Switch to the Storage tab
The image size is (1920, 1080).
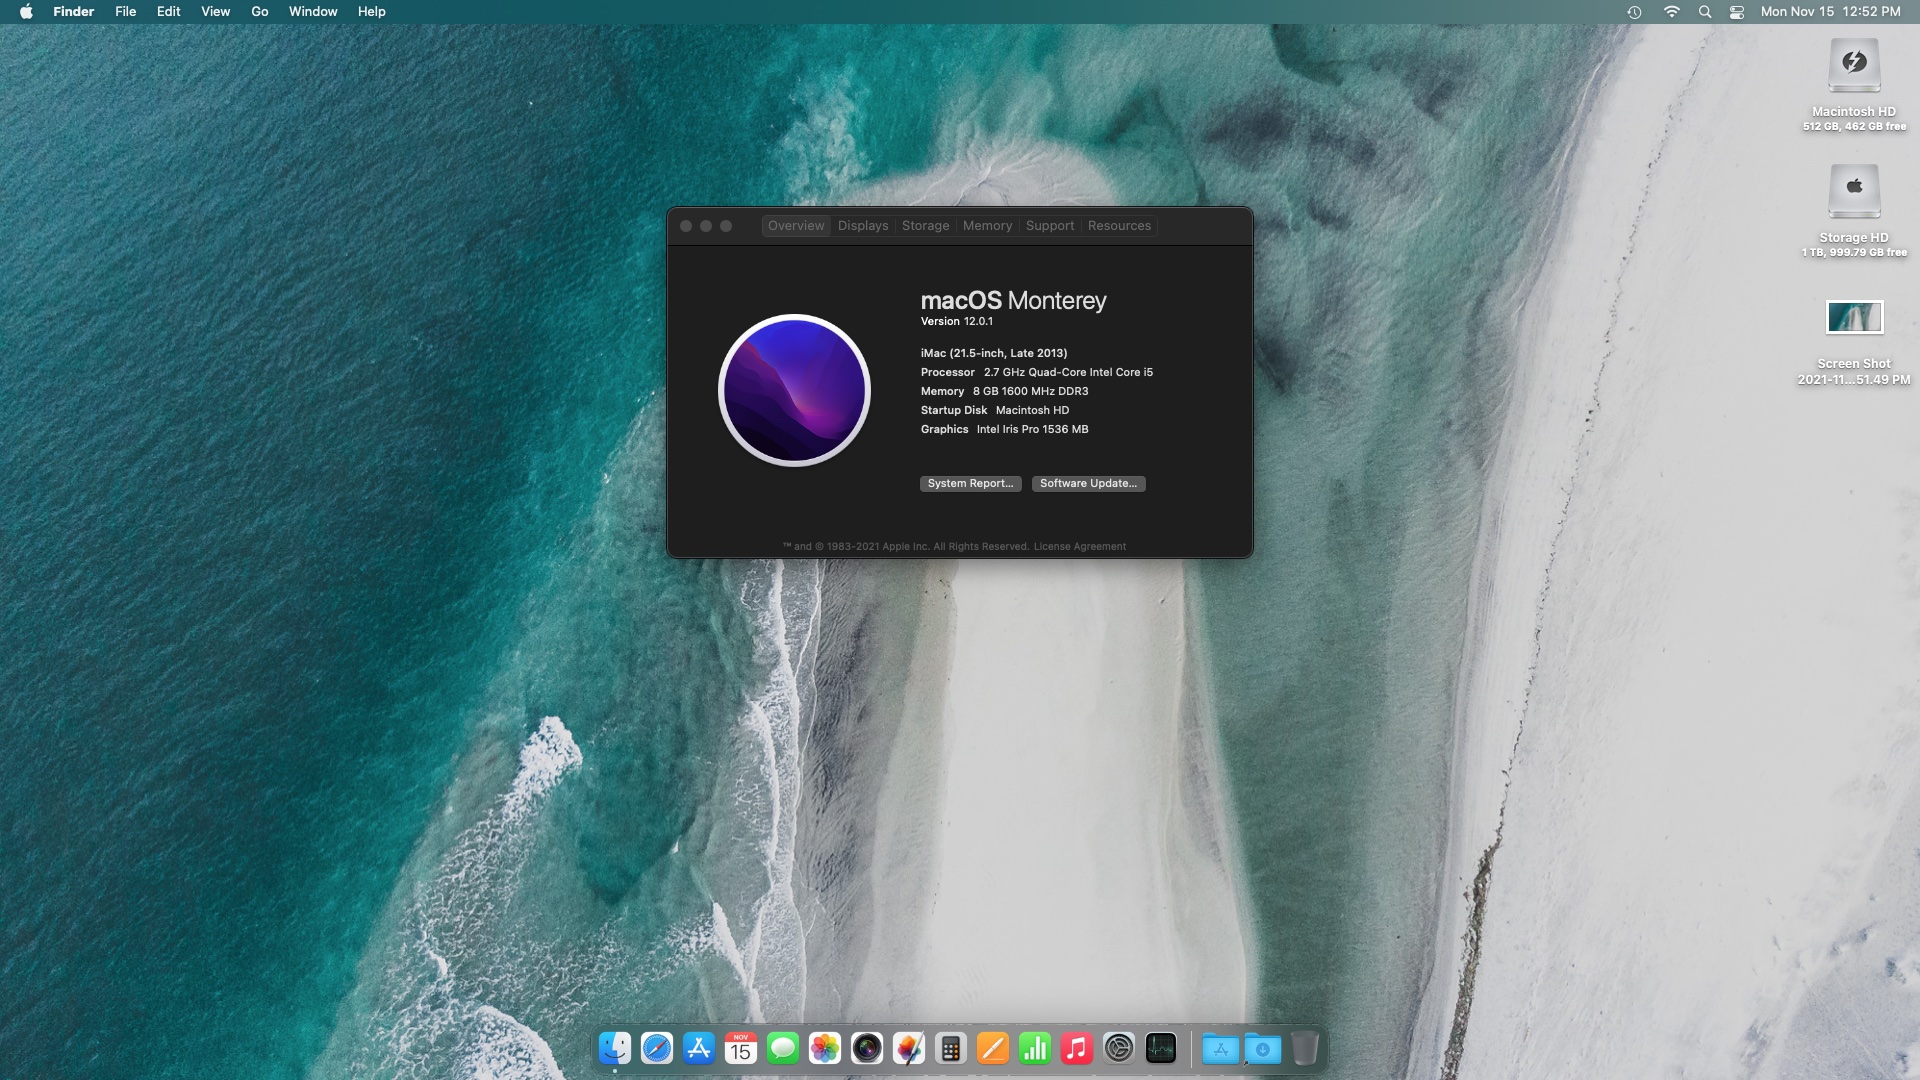(x=925, y=226)
